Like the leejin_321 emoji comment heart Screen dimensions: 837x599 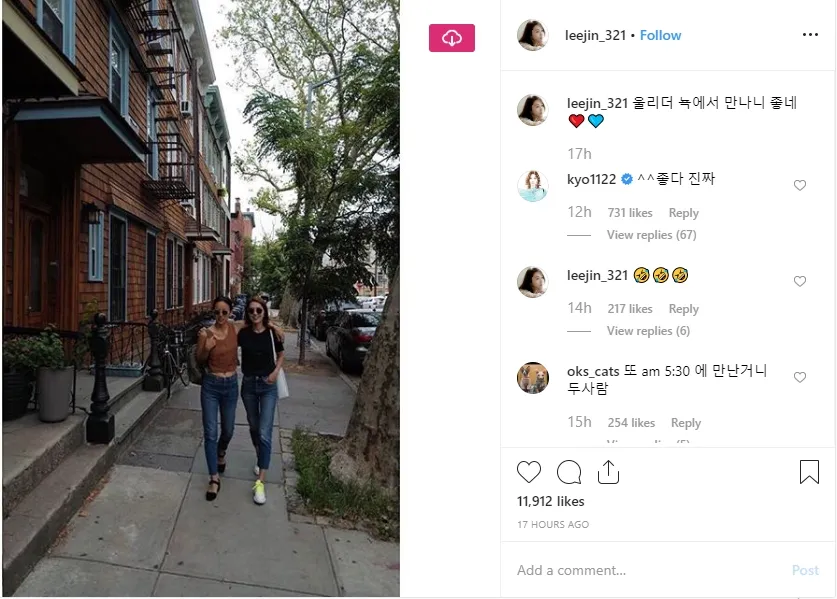pos(800,281)
